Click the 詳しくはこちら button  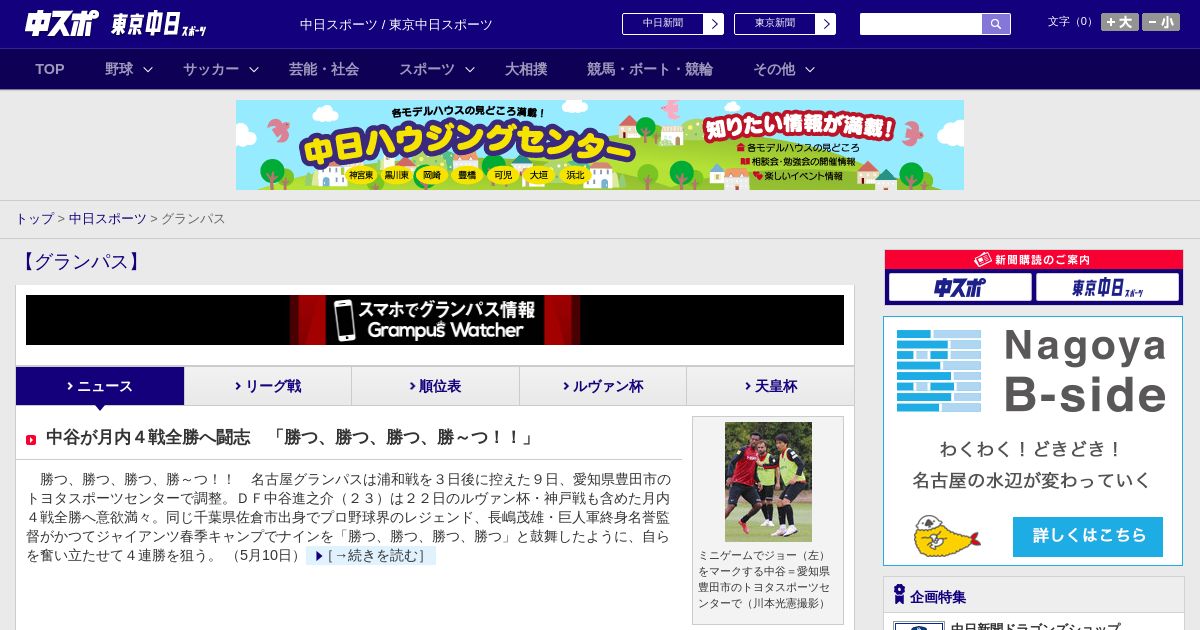pyautogui.click(x=1088, y=537)
